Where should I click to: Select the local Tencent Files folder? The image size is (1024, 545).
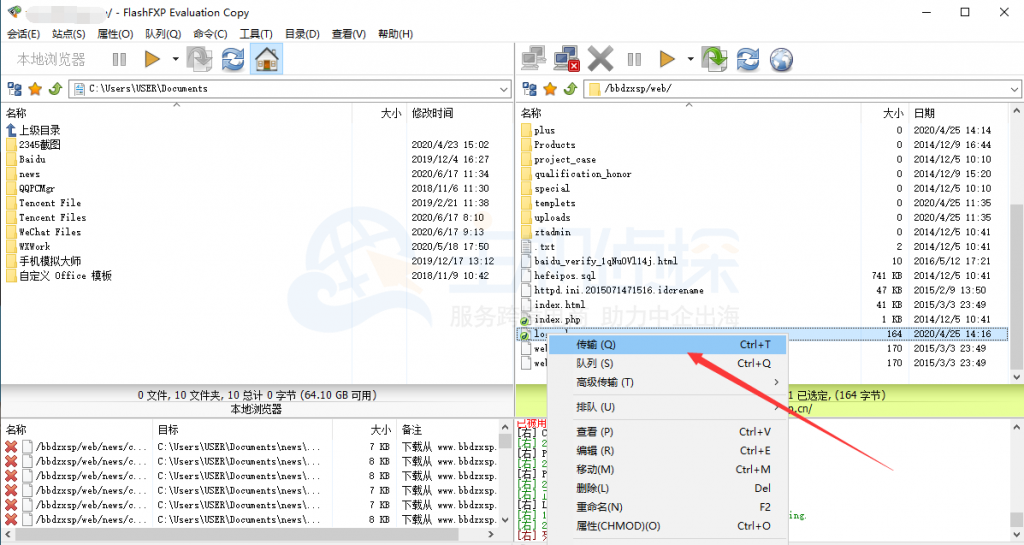52,217
